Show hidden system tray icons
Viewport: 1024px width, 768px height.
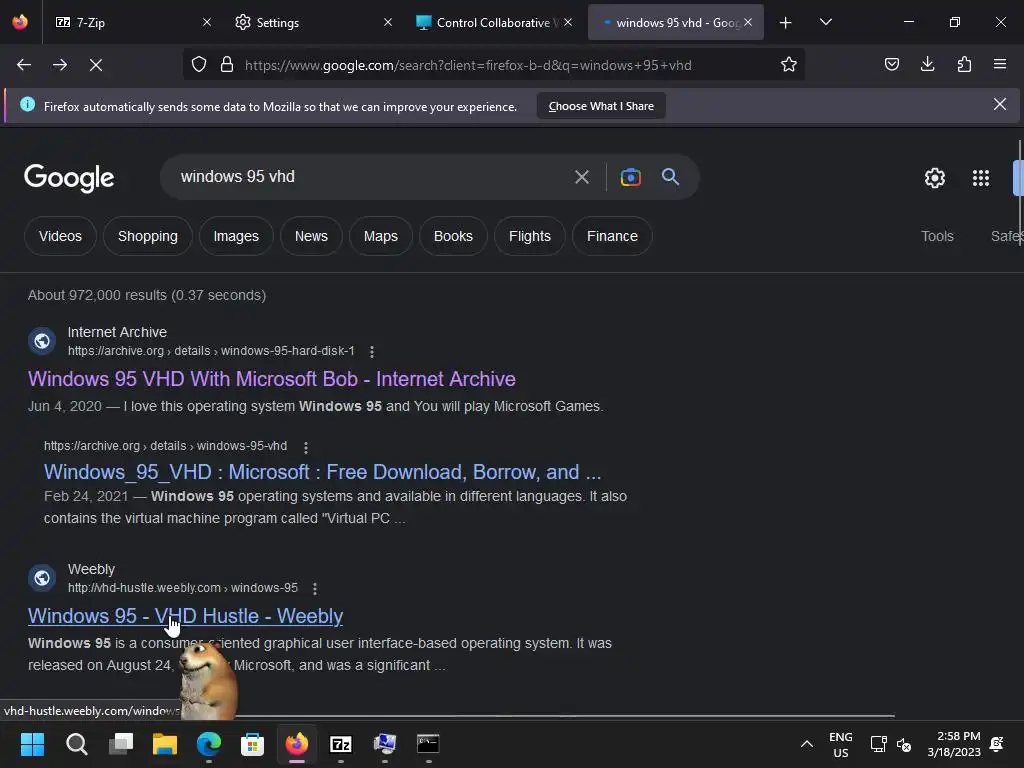[x=807, y=744]
